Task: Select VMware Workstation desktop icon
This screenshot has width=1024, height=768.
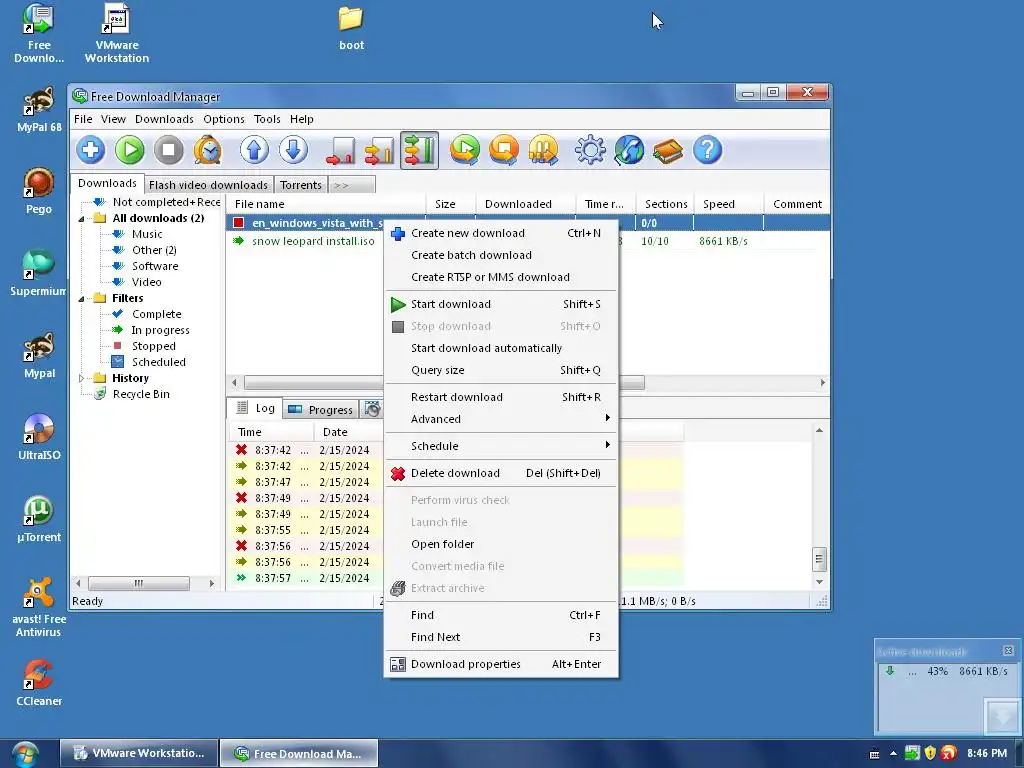Action: (x=117, y=33)
